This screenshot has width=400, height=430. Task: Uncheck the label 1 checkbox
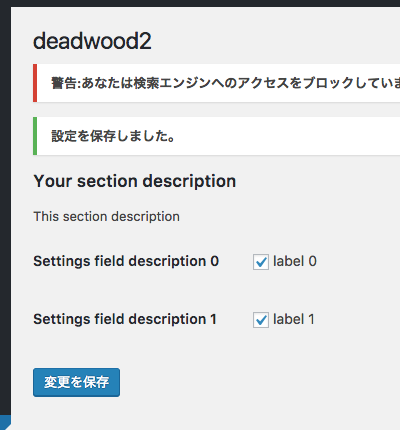261,320
